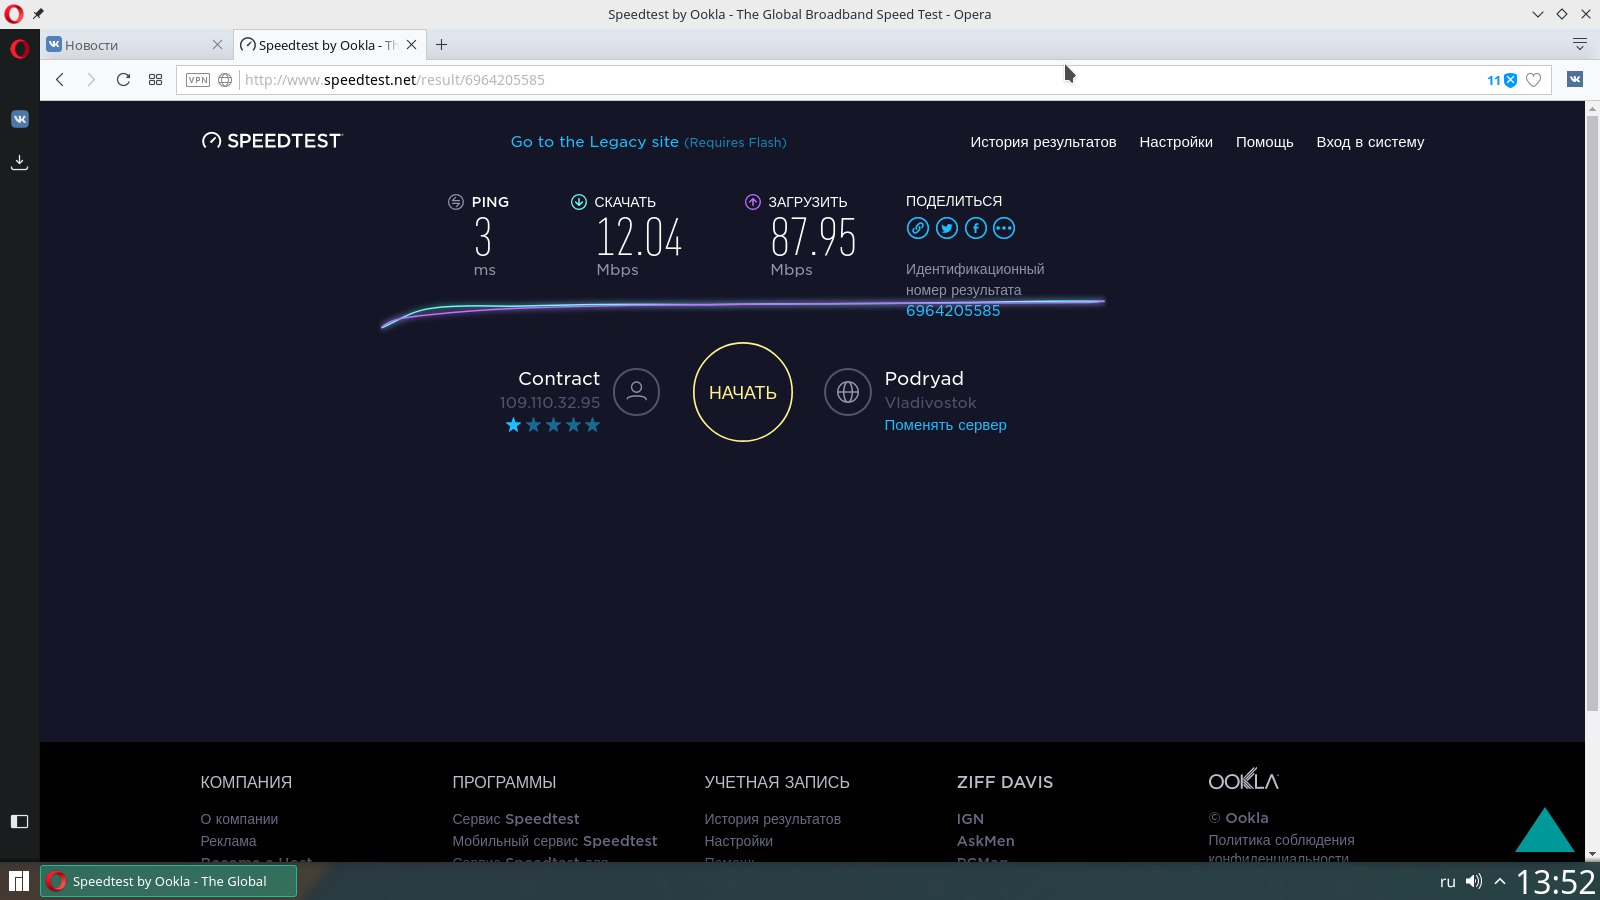
Task: Open the Opera main menu logo
Action: click(x=20, y=48)
